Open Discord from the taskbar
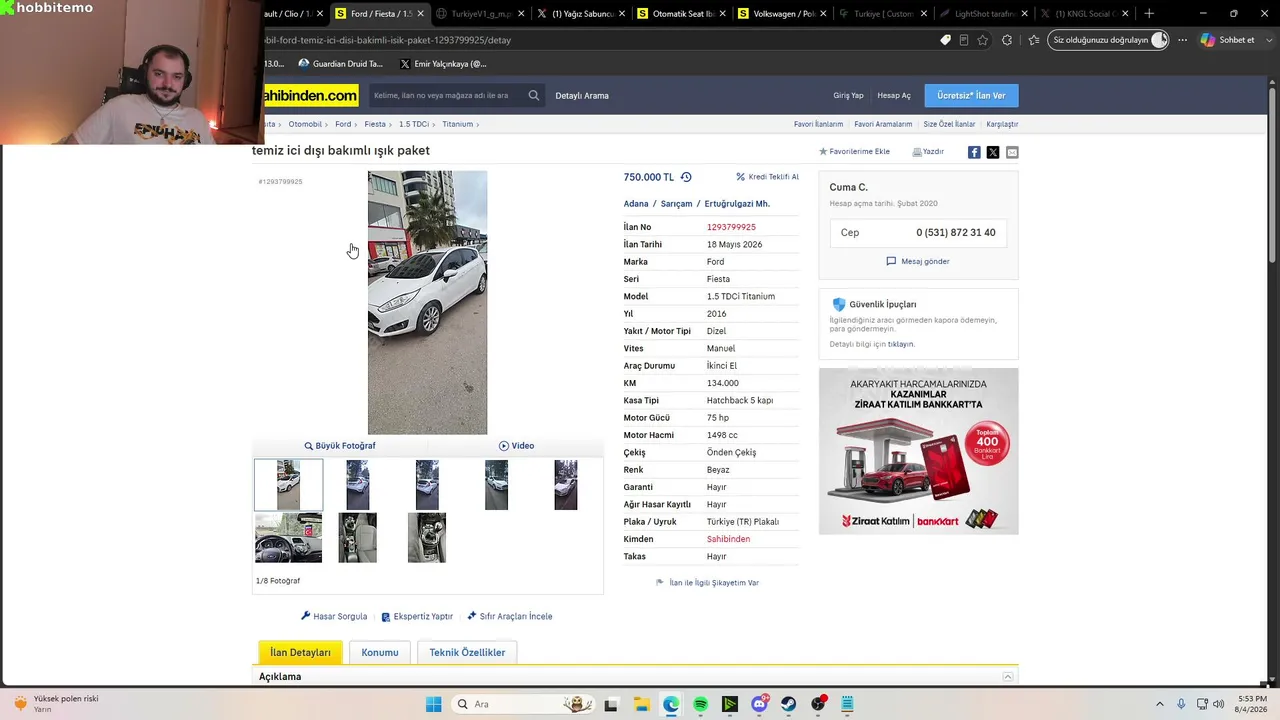 click(x=759, y=704)
